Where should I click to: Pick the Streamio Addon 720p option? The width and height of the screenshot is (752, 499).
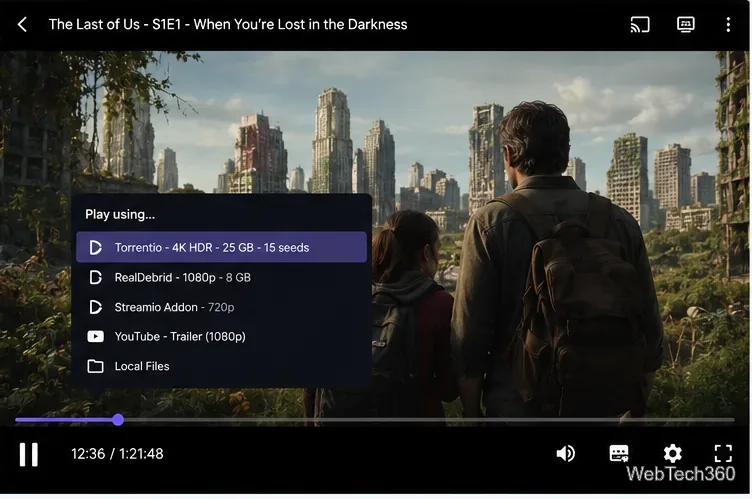point(222,307)
